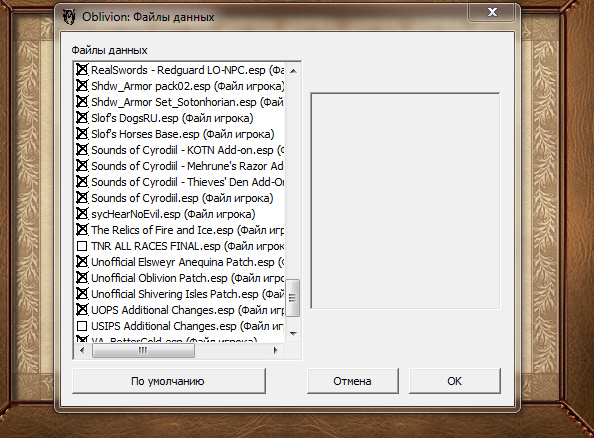Click the Отмена button

352,381
